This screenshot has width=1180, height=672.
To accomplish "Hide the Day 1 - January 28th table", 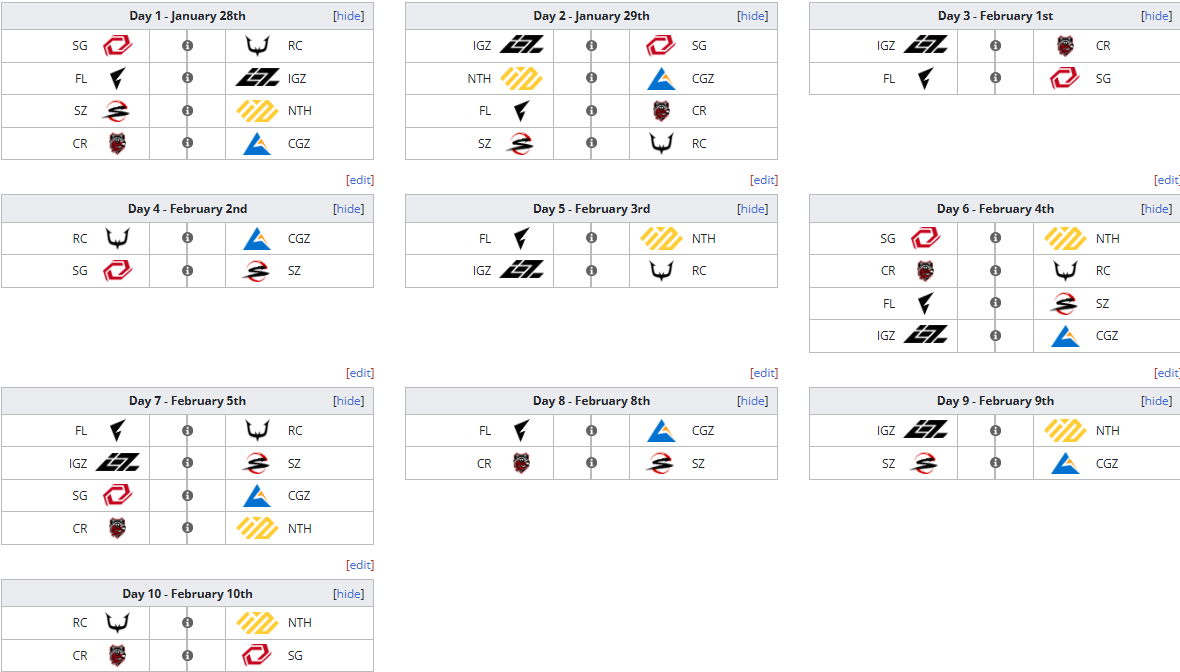I will (348, 16).
